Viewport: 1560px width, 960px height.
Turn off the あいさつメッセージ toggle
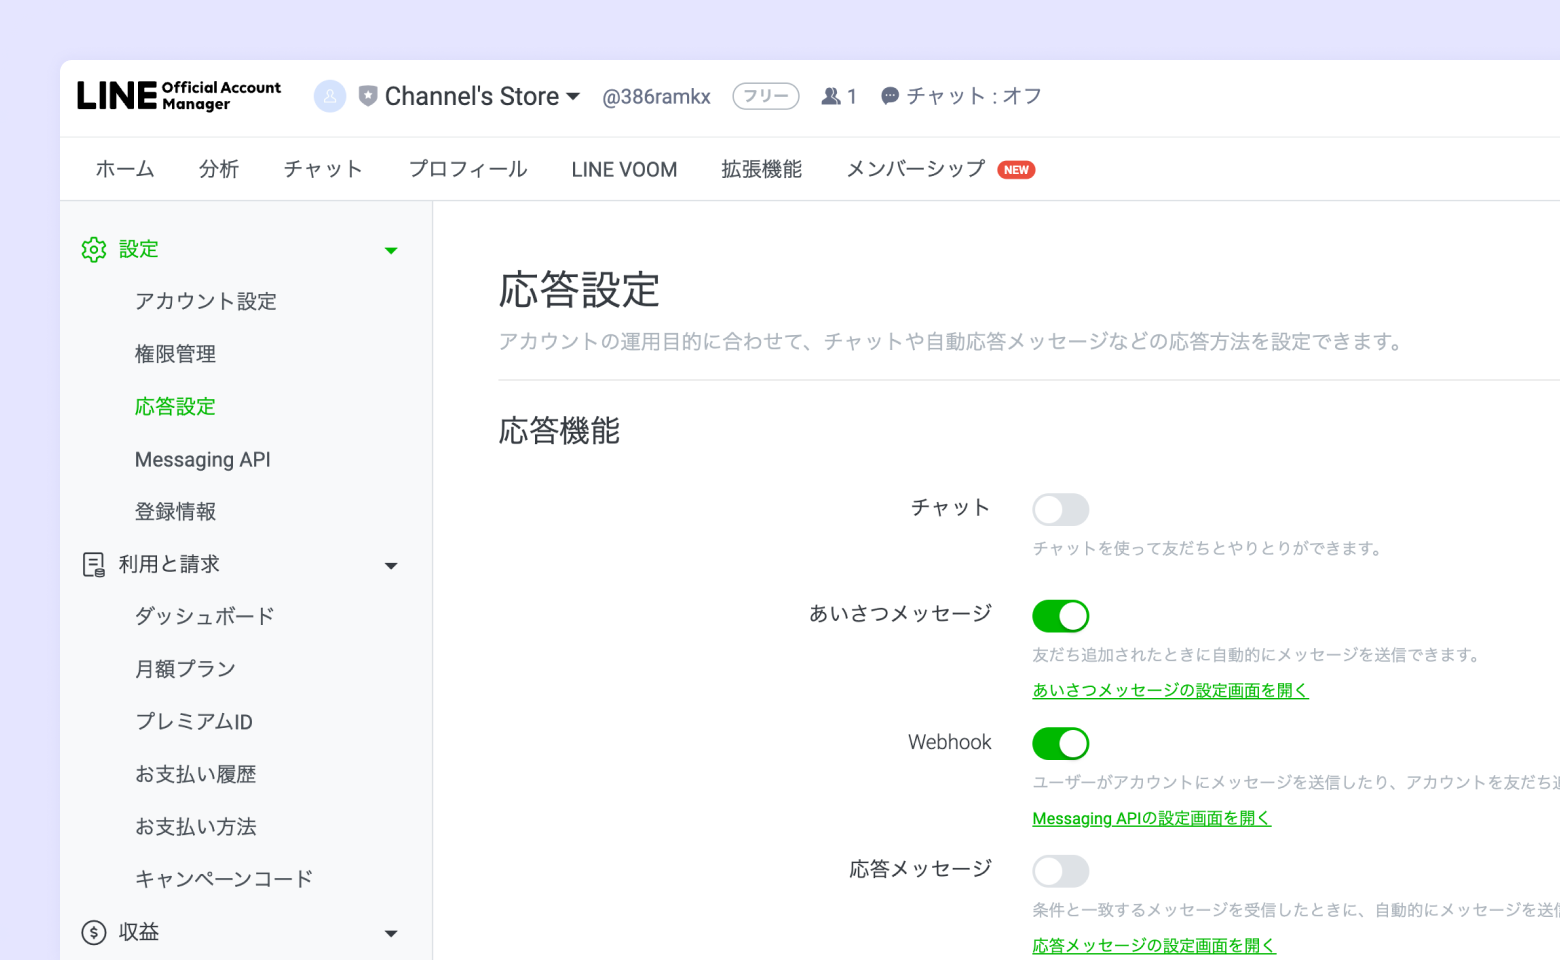point(1061,616)
